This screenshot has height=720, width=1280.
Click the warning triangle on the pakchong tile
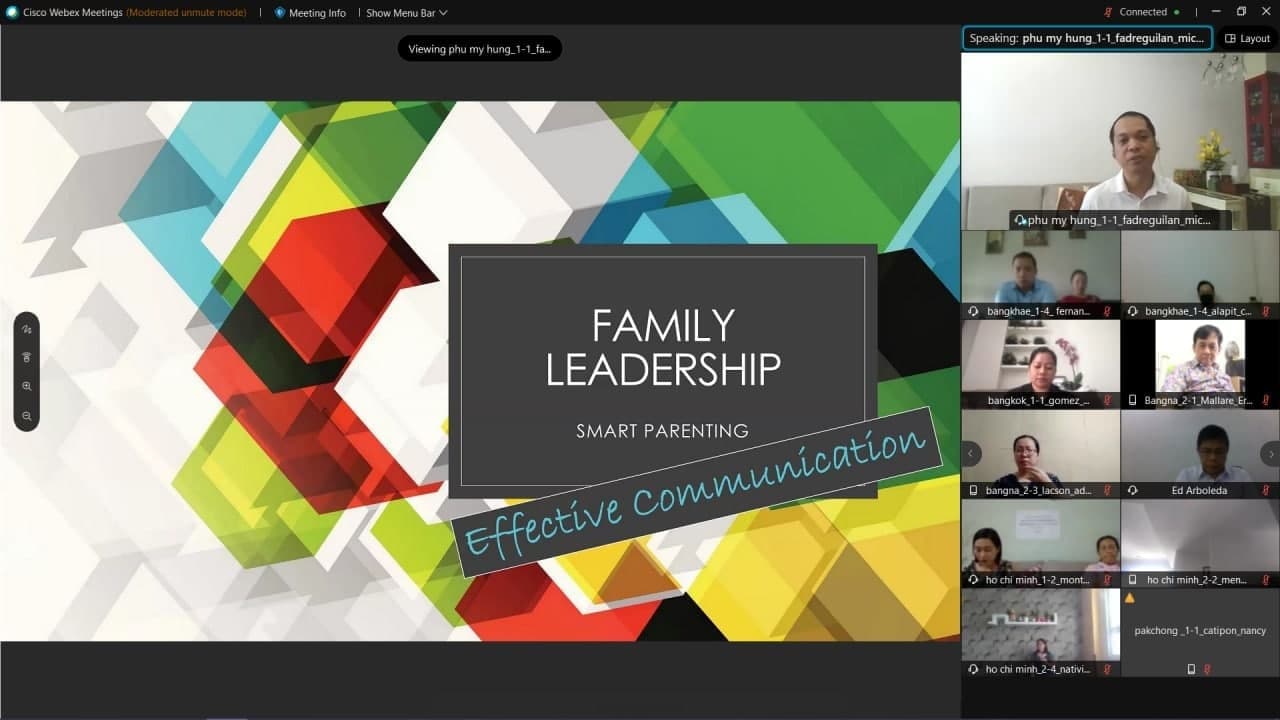[x=1130, y=598]
